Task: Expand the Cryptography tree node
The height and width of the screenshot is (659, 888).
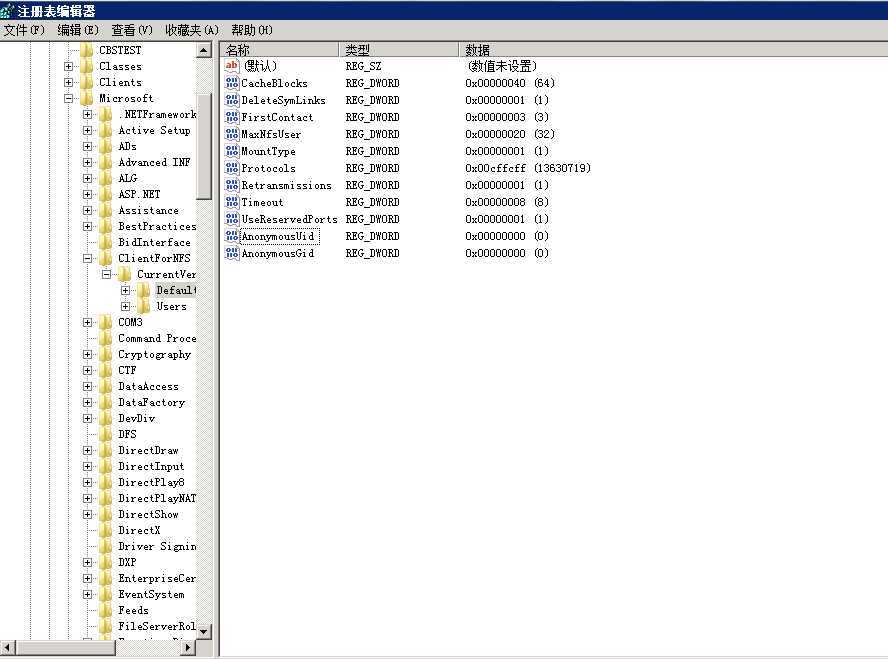Action: coord(87,354)
